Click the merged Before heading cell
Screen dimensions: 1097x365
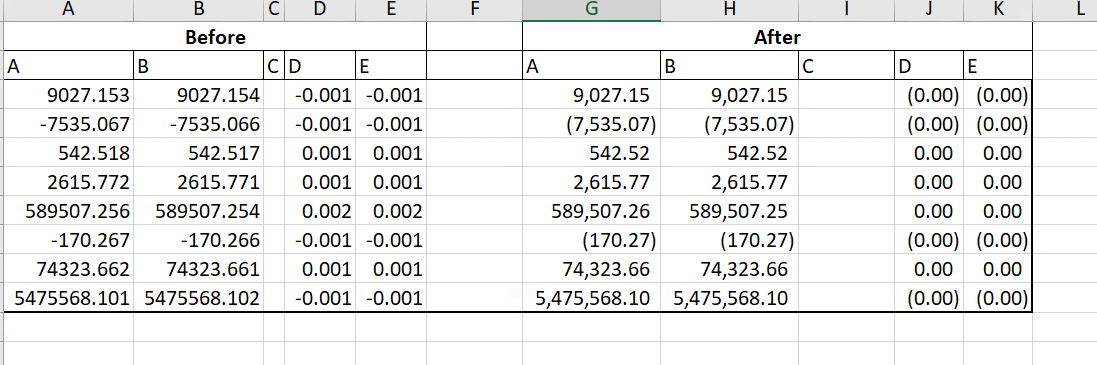click(215, 37)
